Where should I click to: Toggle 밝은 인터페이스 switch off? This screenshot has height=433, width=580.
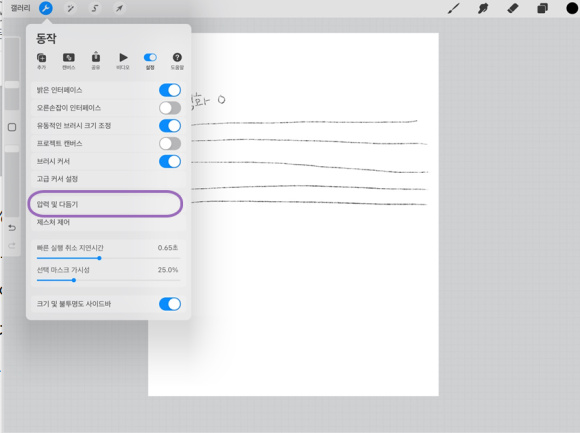coord(170,90)
